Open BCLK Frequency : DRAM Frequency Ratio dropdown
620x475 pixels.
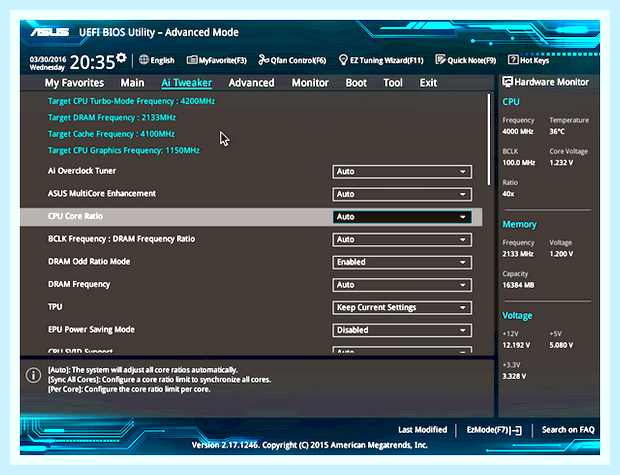[402, 239]
